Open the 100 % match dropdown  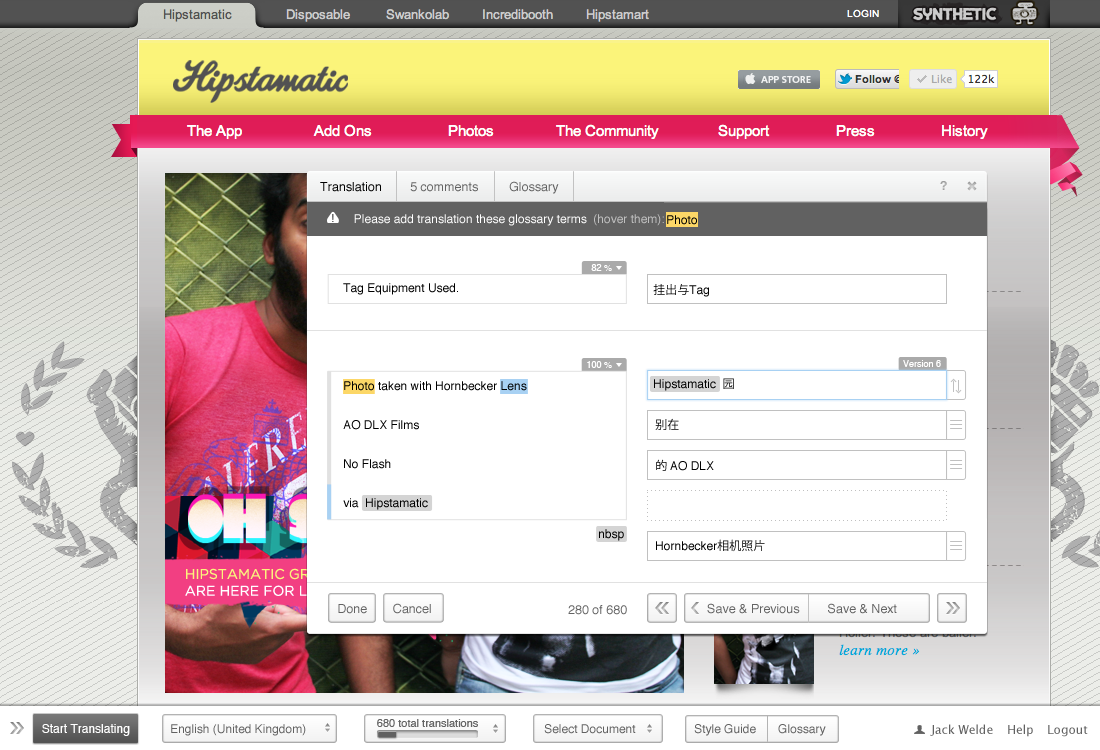click(x=604, y=365)
